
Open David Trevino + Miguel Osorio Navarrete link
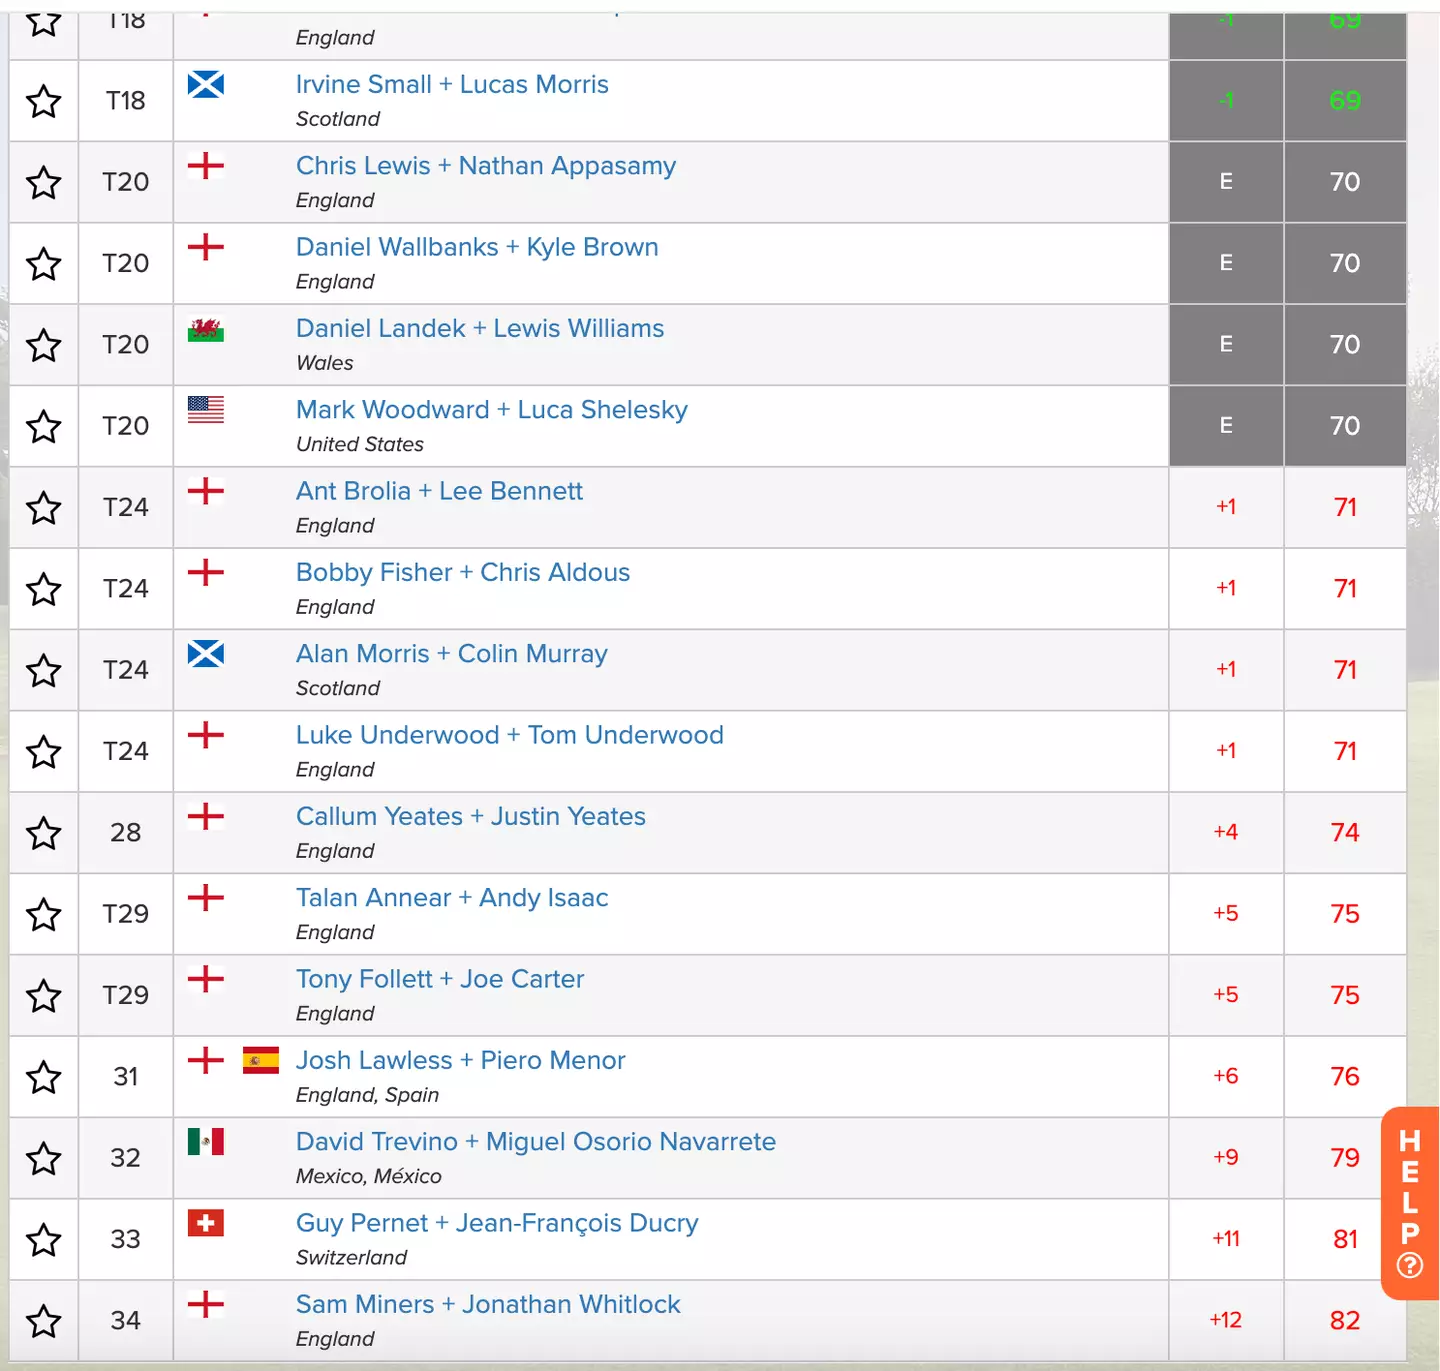[x=535, y=1142]
